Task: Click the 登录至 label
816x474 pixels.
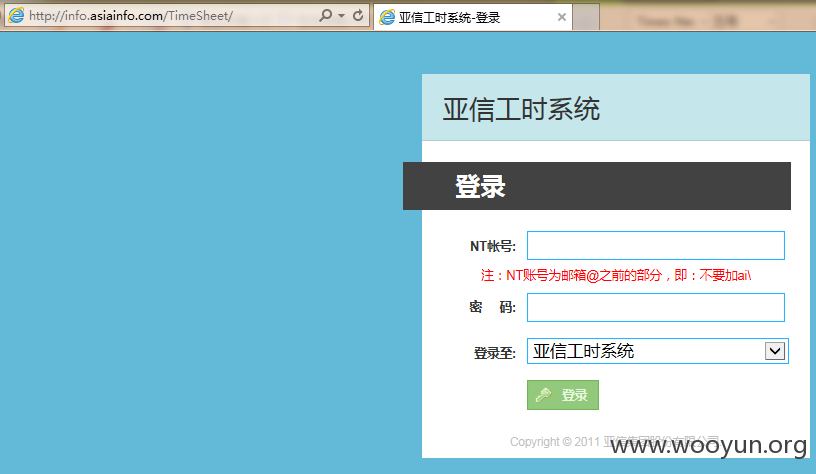Action: 494,353
